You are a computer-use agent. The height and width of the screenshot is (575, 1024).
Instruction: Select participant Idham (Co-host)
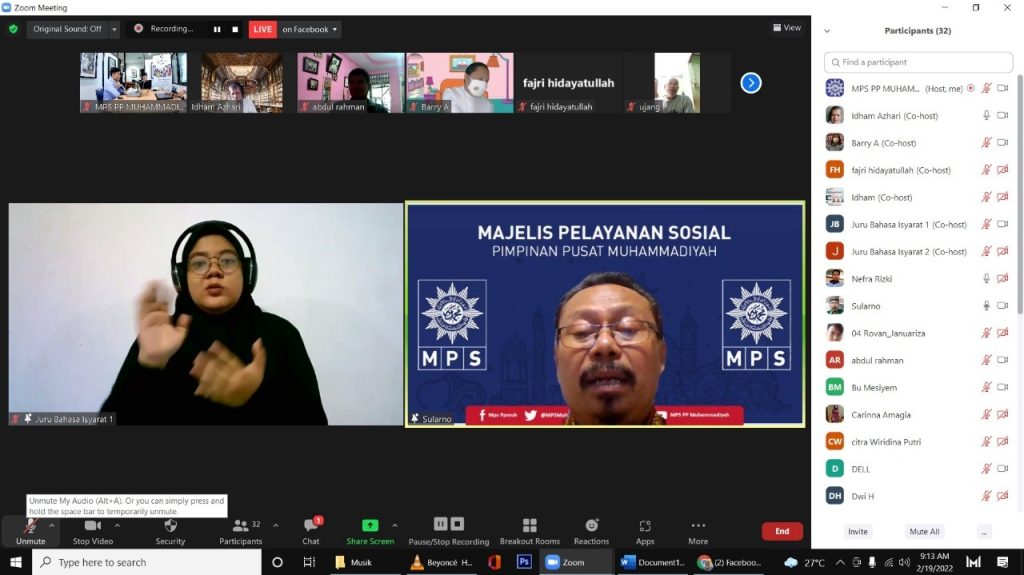(918, 197)
